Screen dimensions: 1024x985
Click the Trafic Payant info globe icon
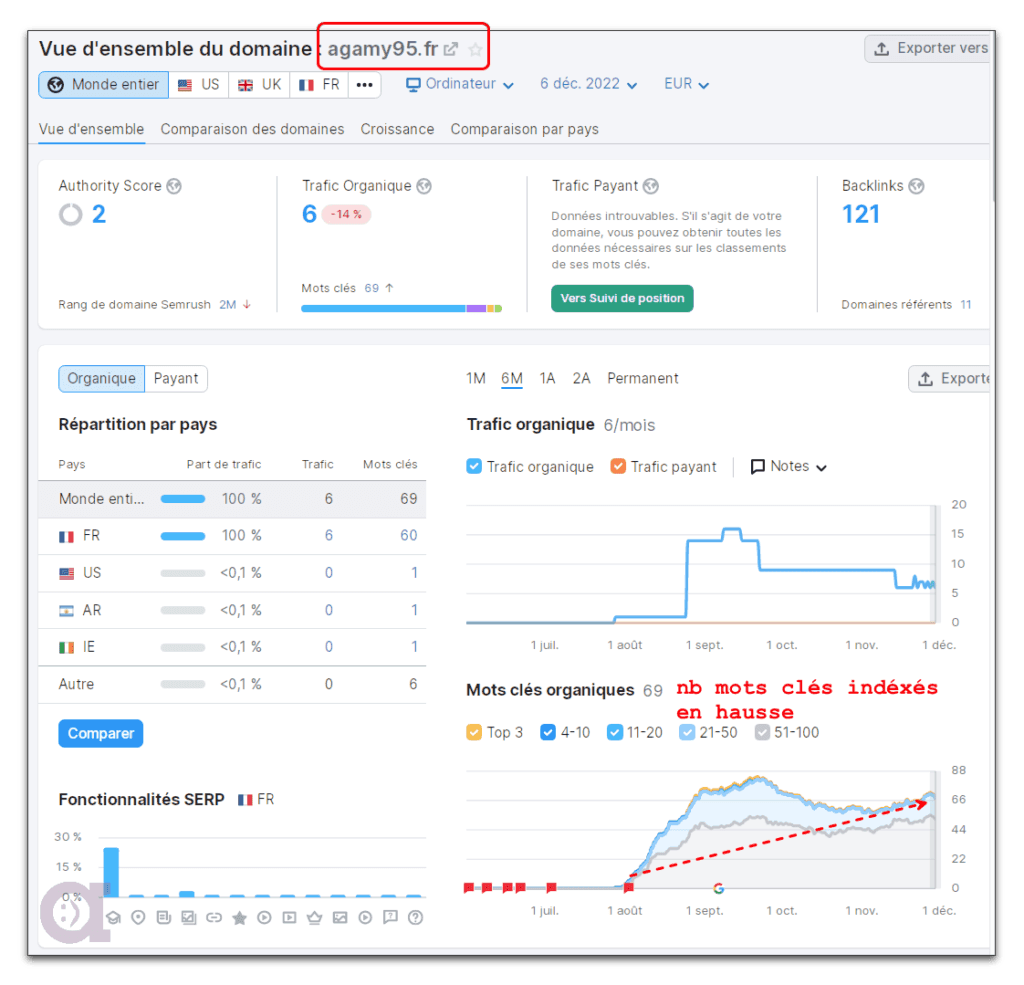(651, 186)
